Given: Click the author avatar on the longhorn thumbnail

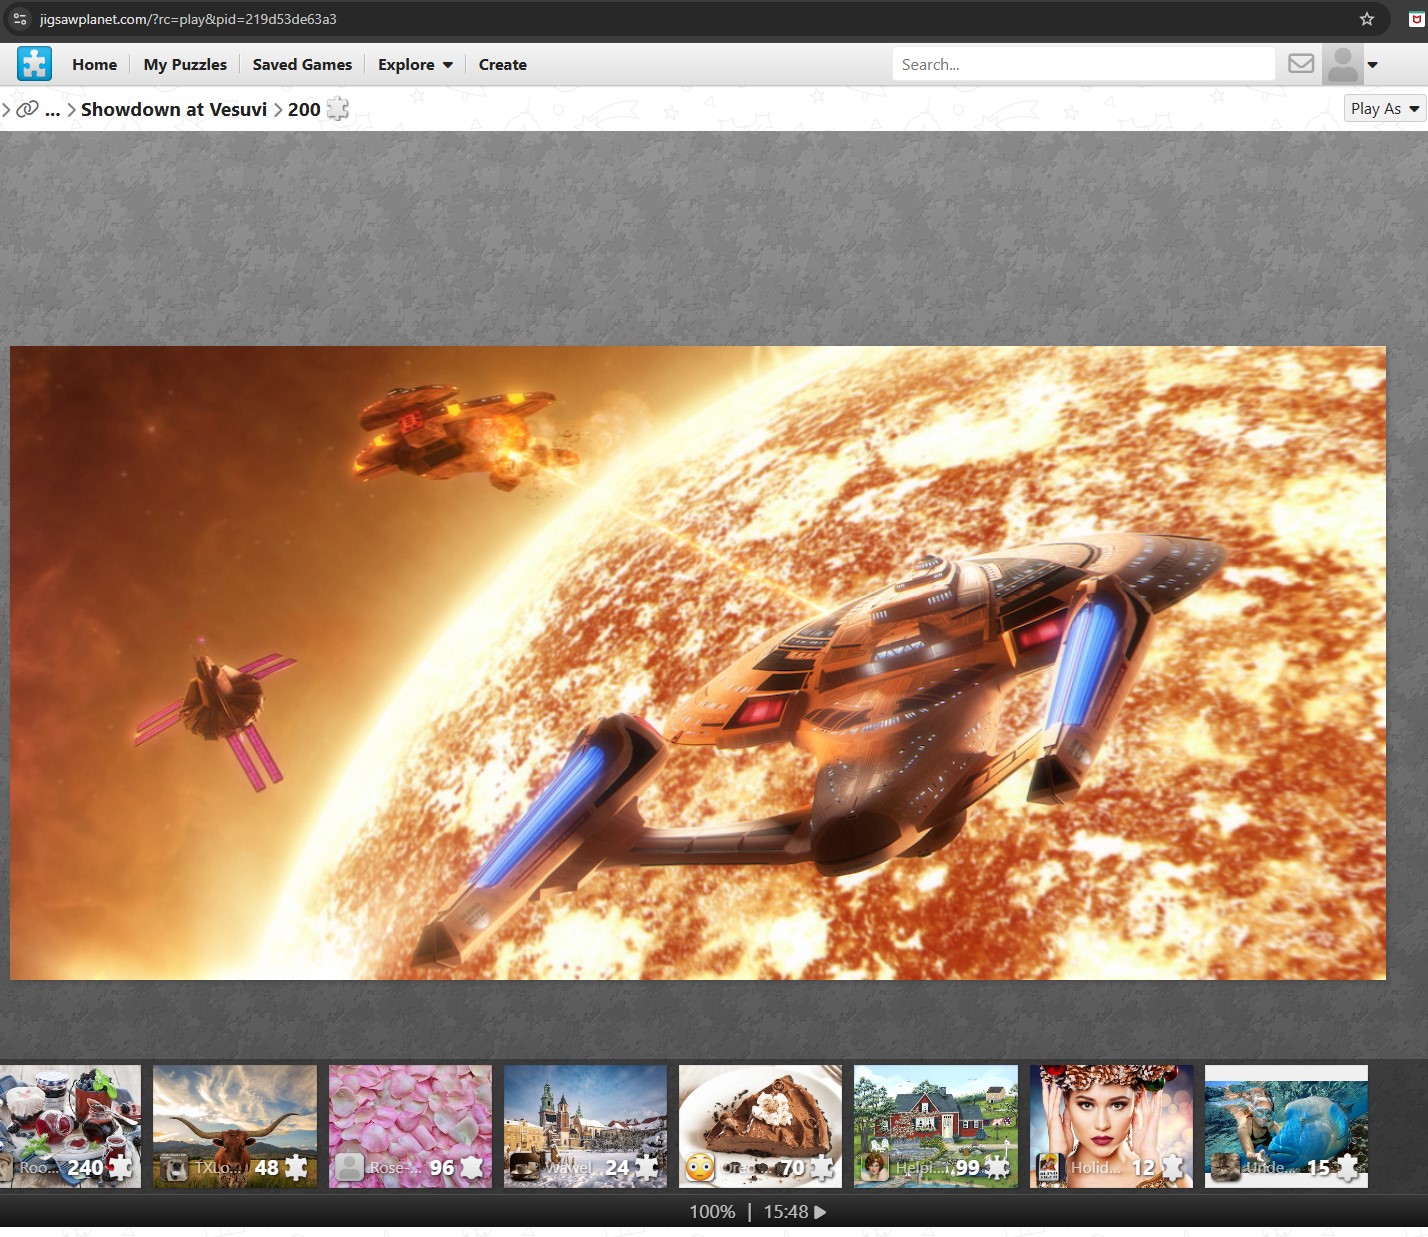Looking at the screenshot, I should click(x=175, y=1168).
